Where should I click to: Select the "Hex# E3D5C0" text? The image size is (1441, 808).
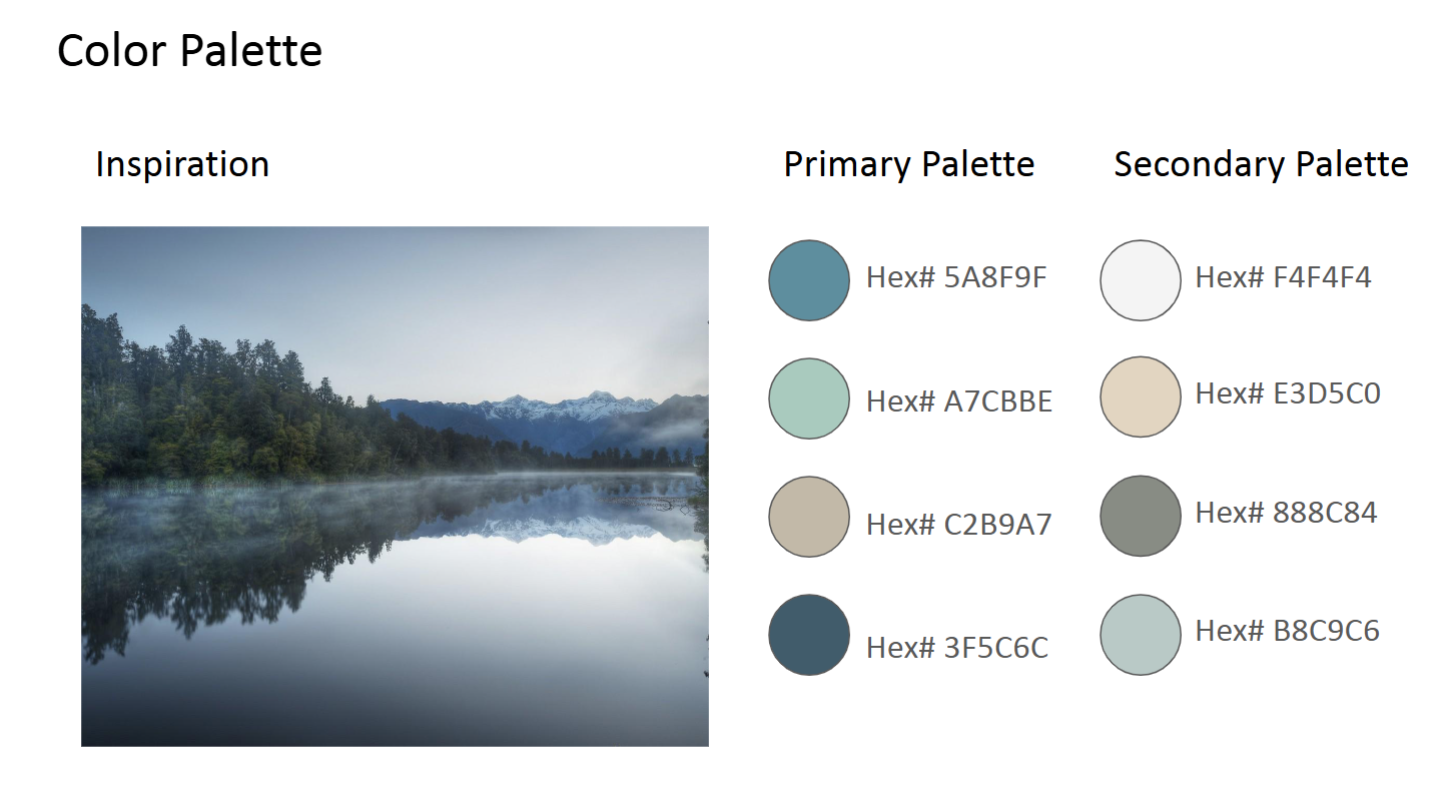1287,394
